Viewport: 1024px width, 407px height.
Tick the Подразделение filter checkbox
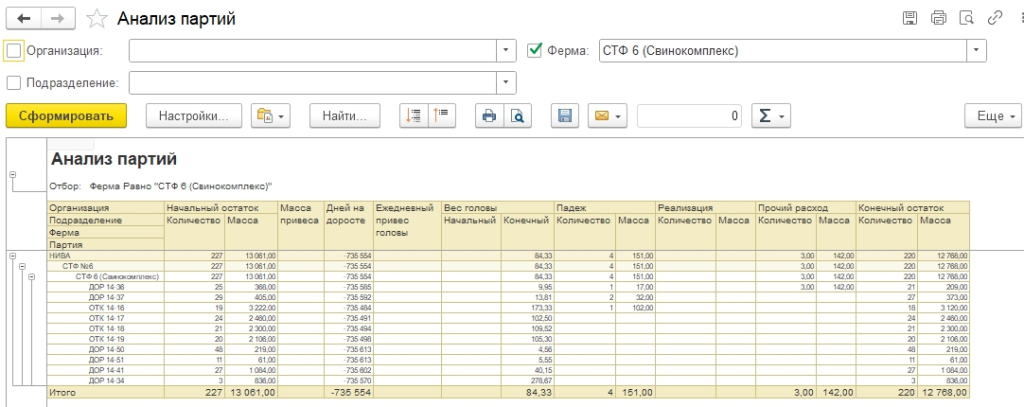(14, 83)
